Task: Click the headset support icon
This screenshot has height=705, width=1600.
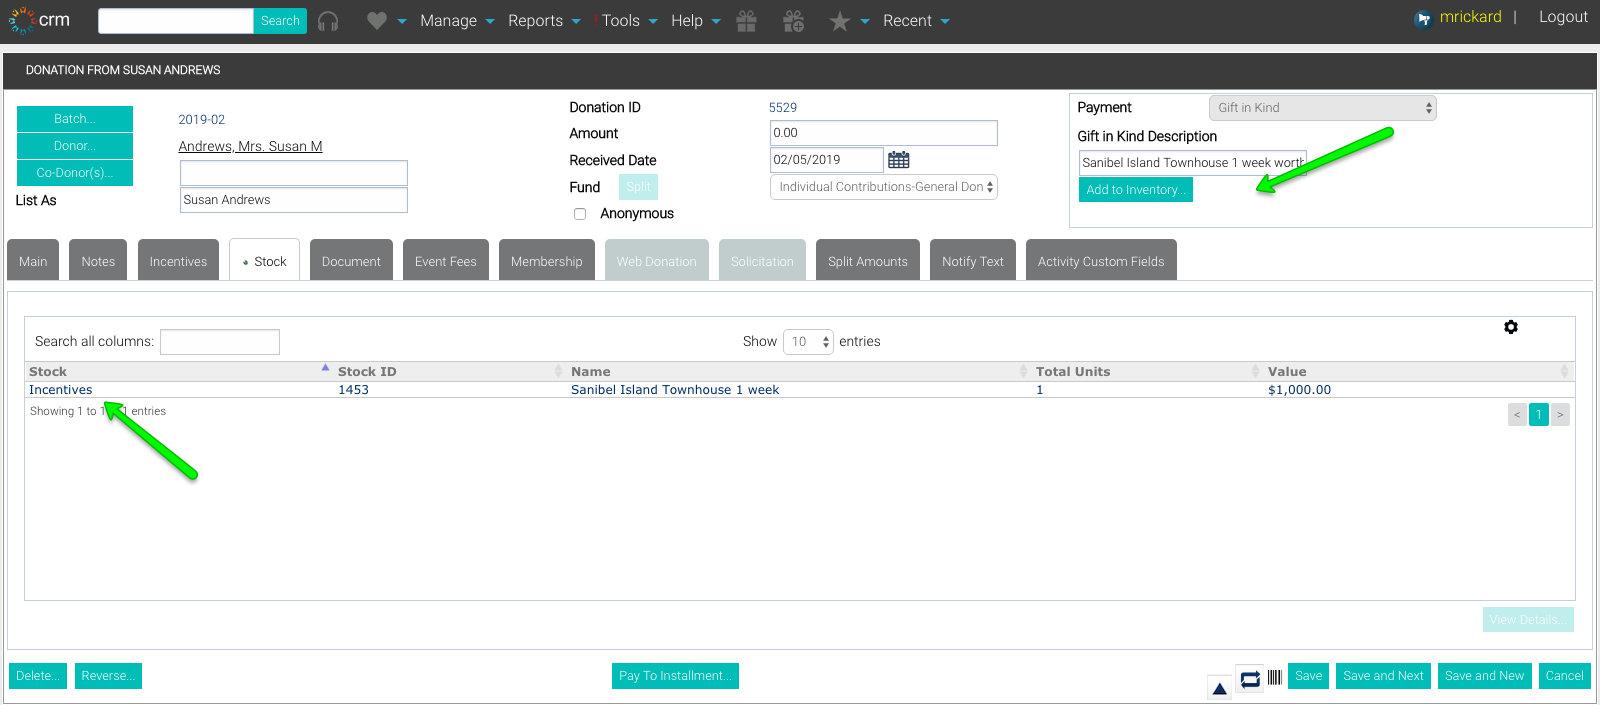Action: [328, 21]
